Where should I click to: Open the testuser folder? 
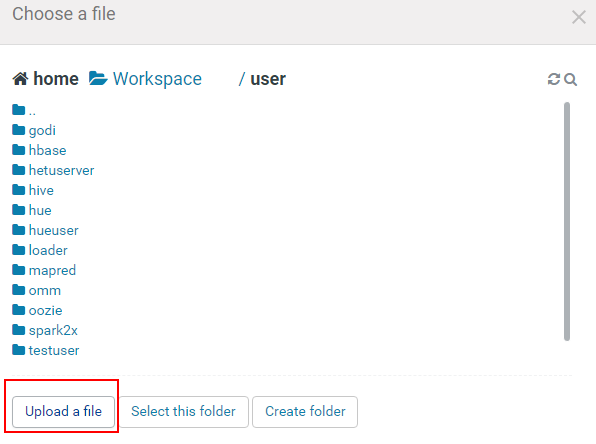(54, 350)
